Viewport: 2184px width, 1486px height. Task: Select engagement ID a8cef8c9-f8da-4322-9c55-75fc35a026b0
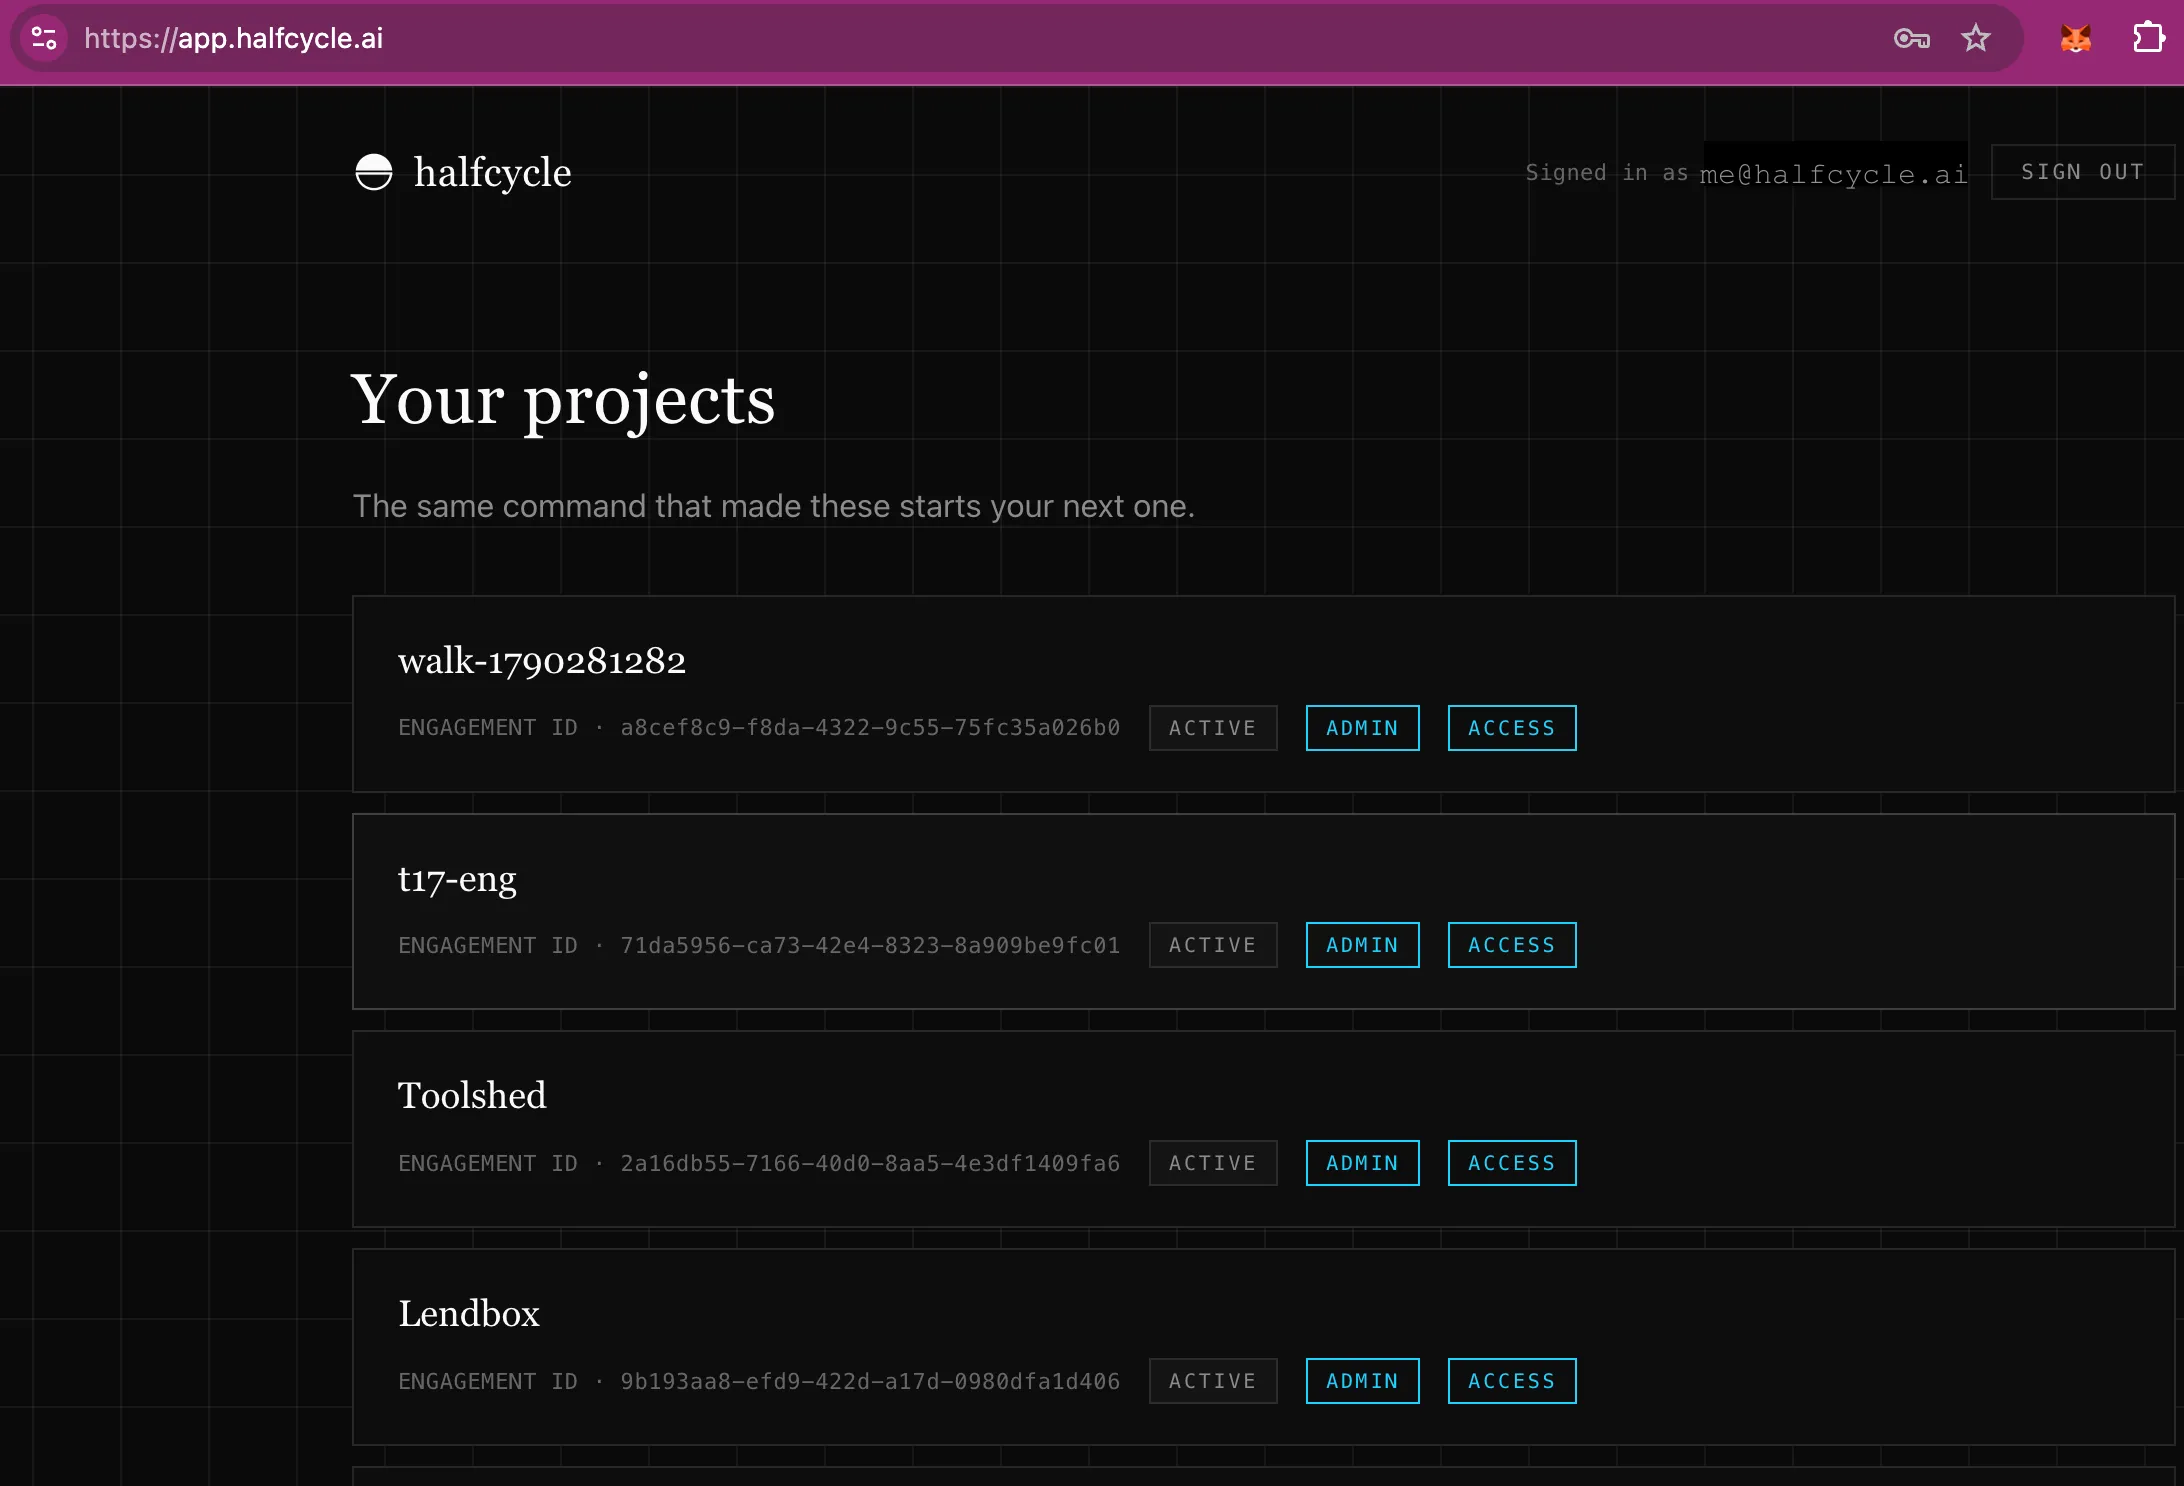pyautogui.click(x=870, y=728)
